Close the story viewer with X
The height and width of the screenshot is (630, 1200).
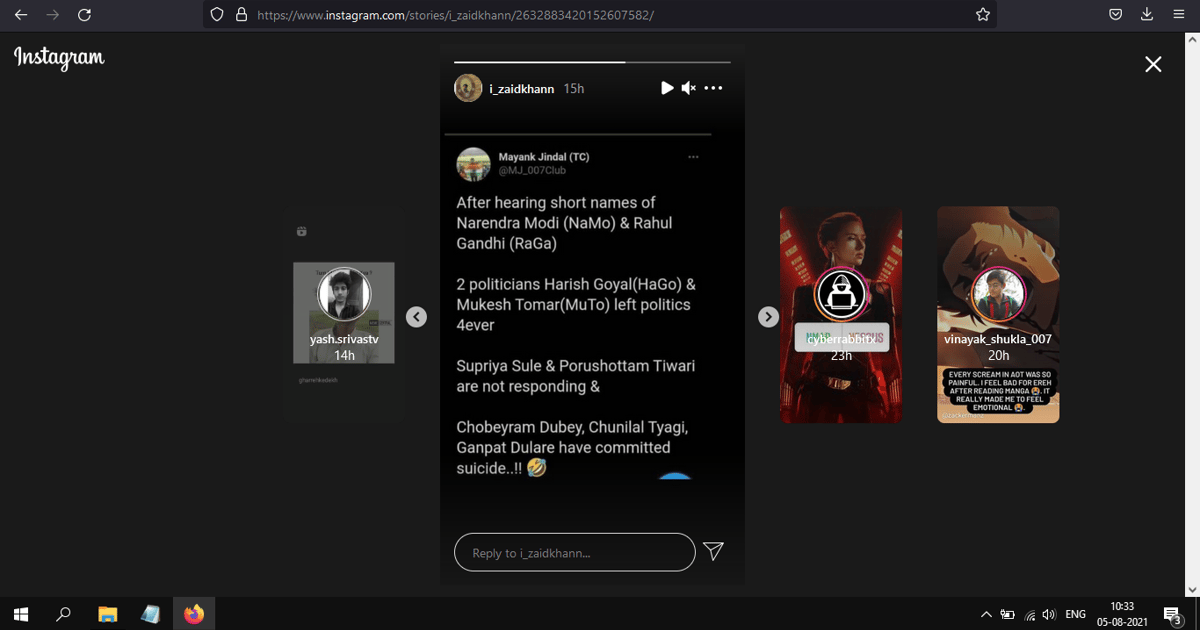1153,64
